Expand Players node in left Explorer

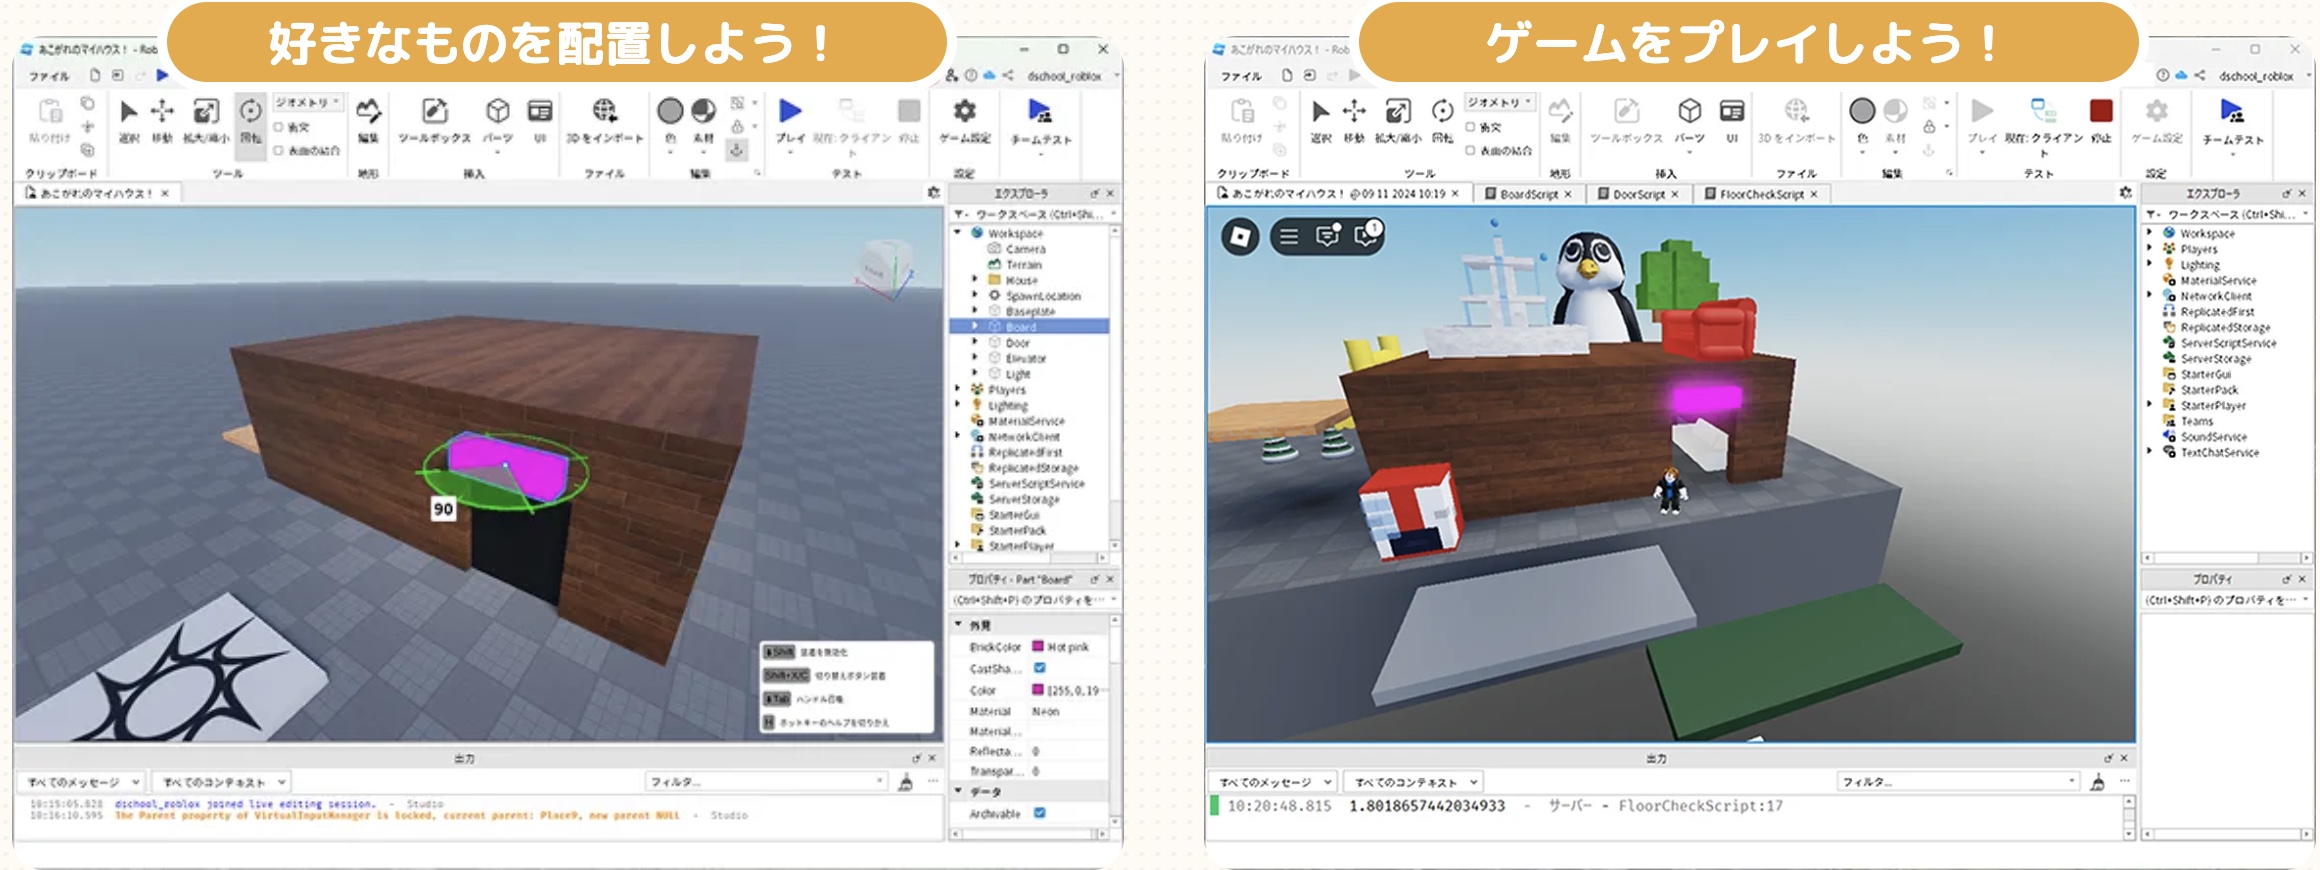[958, 390]
